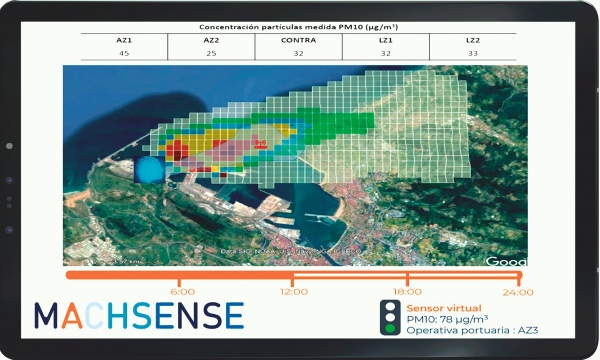Select the AZ1 column header

click(x=124, y=40)
